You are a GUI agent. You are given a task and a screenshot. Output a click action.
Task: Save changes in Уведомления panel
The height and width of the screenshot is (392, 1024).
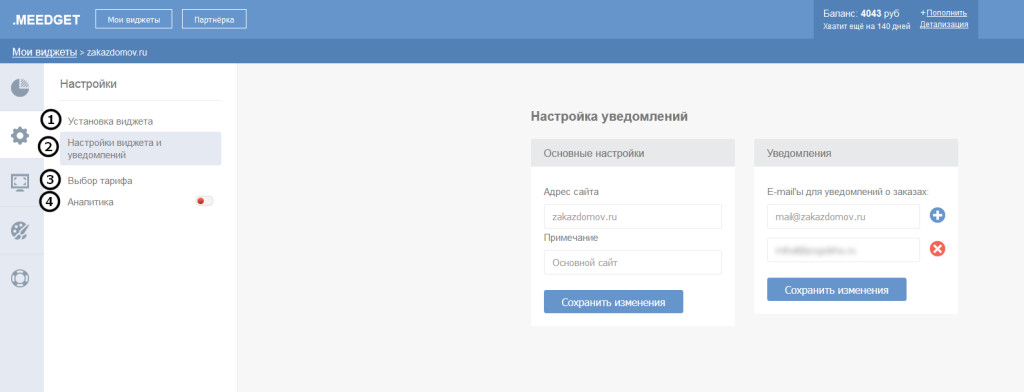pos(837,289)
